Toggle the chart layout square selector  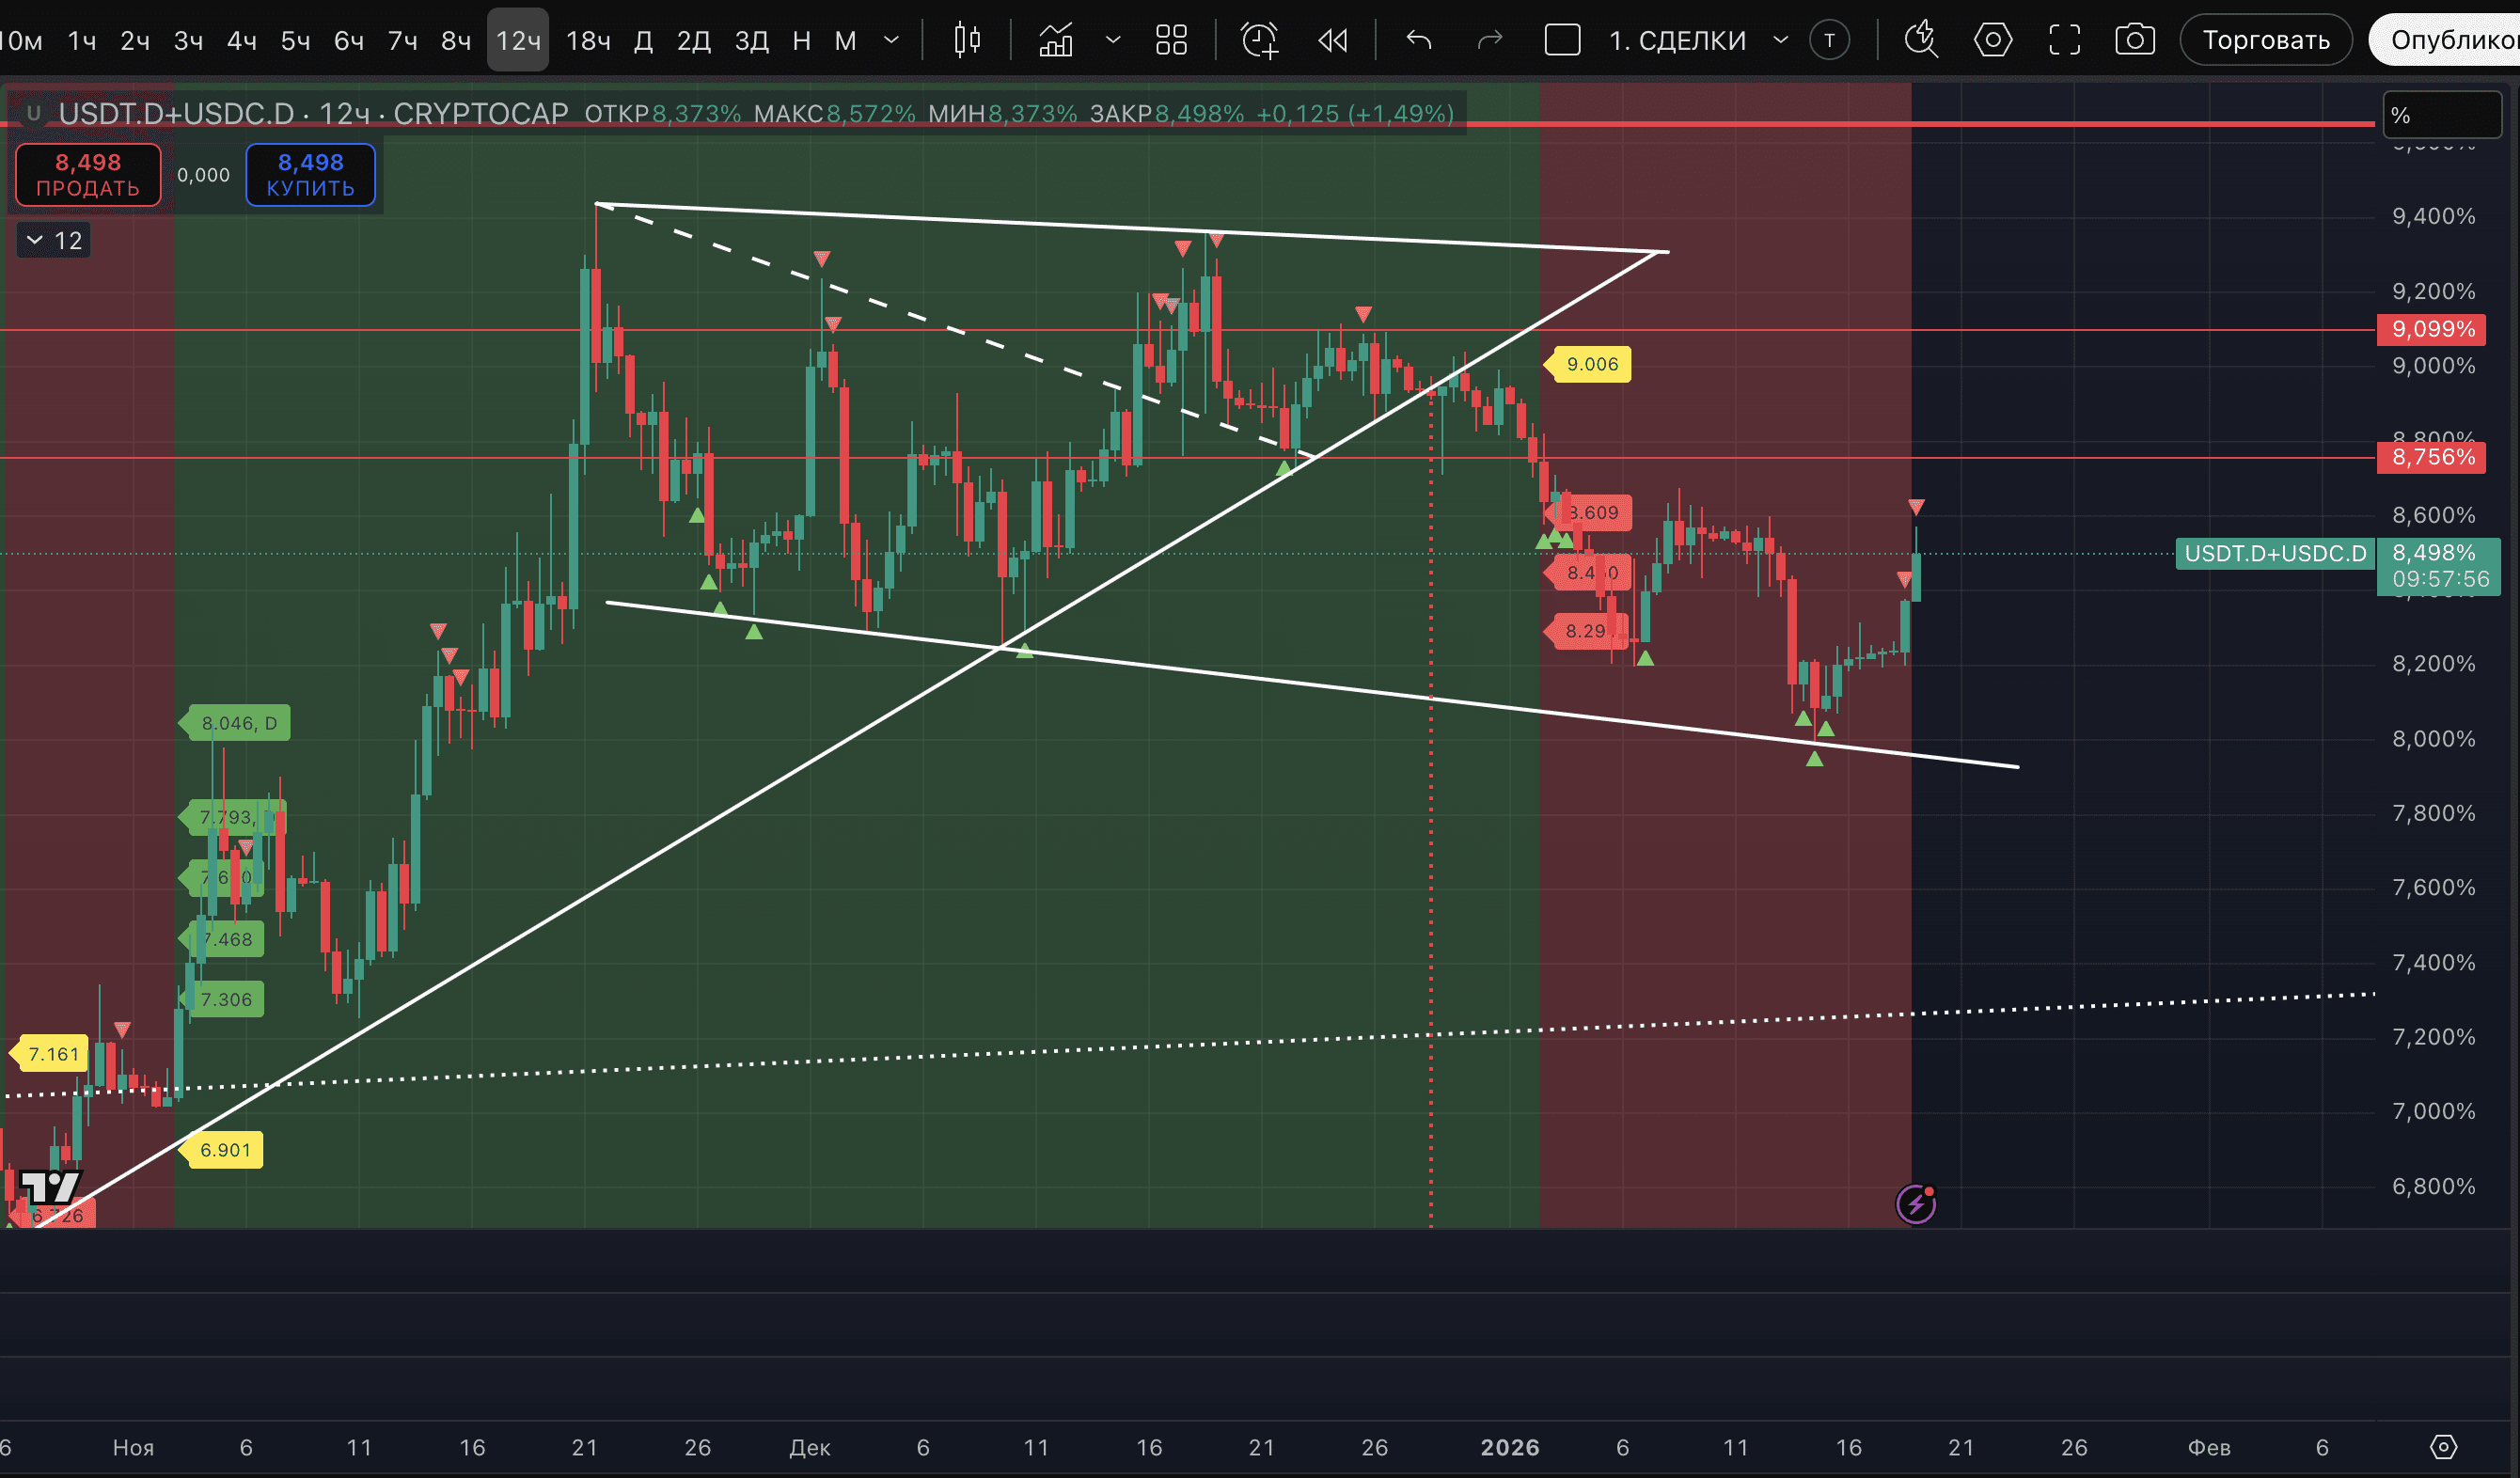pos(1562,40)
